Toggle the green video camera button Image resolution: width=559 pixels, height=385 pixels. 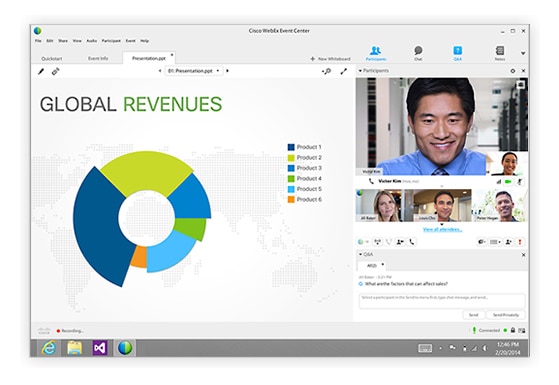[x=509, y=182]
